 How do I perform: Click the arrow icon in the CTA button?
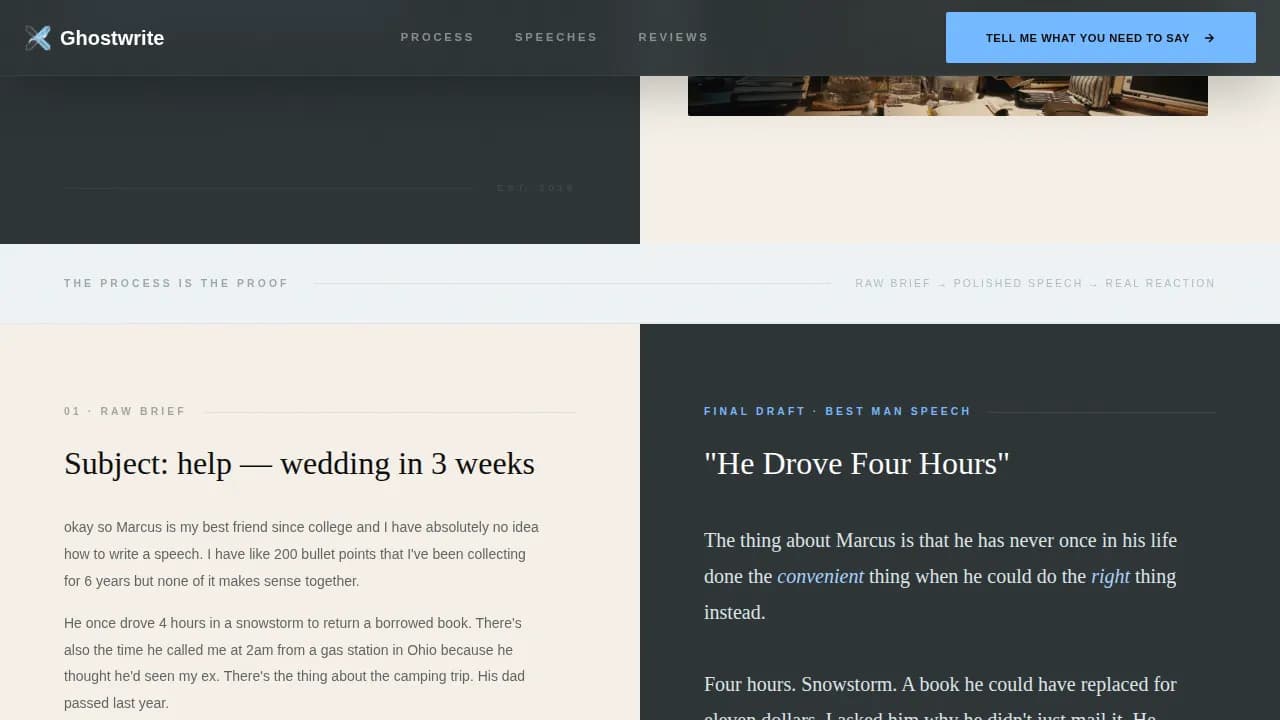pyautogui.click(x=1209, y=38)
